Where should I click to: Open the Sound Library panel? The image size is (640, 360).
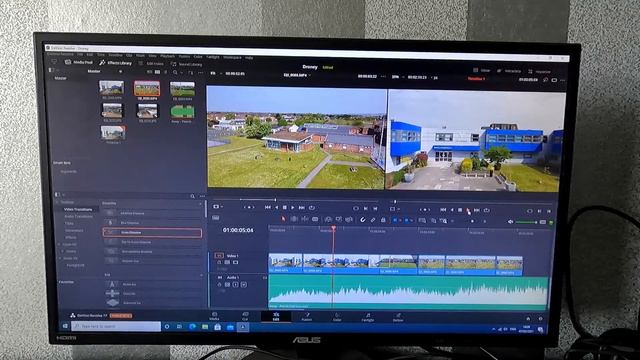[187, 64]
